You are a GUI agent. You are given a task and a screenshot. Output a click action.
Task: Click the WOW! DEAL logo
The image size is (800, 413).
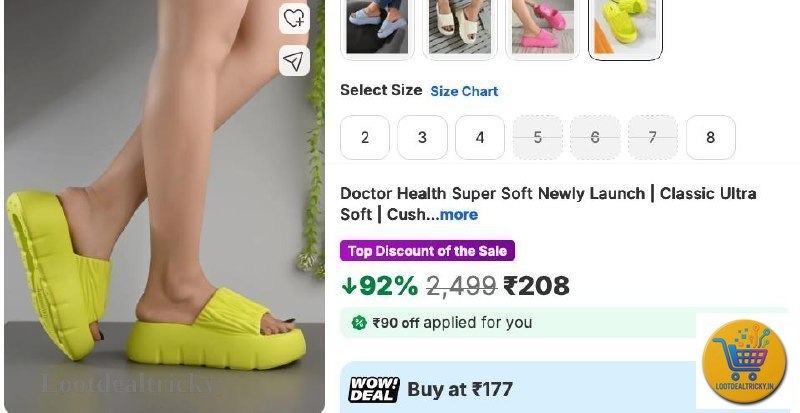373,390
